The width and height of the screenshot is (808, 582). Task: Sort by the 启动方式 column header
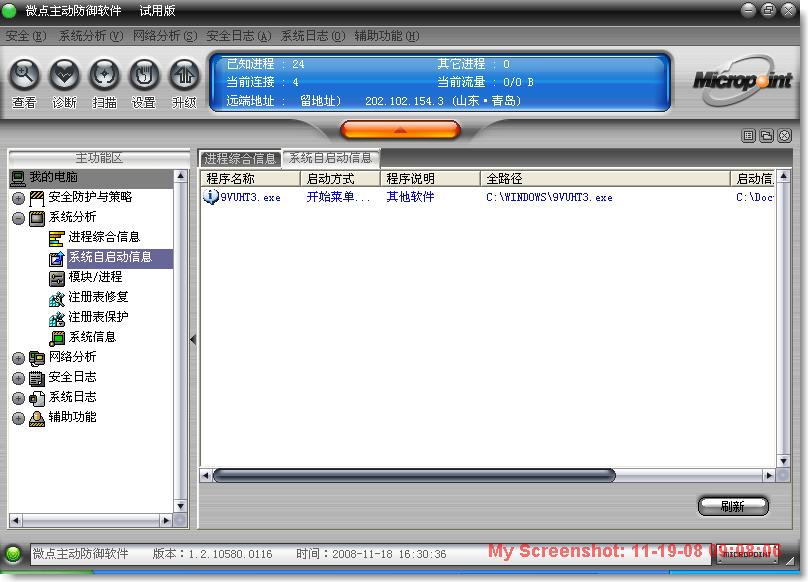coord(340,179)
